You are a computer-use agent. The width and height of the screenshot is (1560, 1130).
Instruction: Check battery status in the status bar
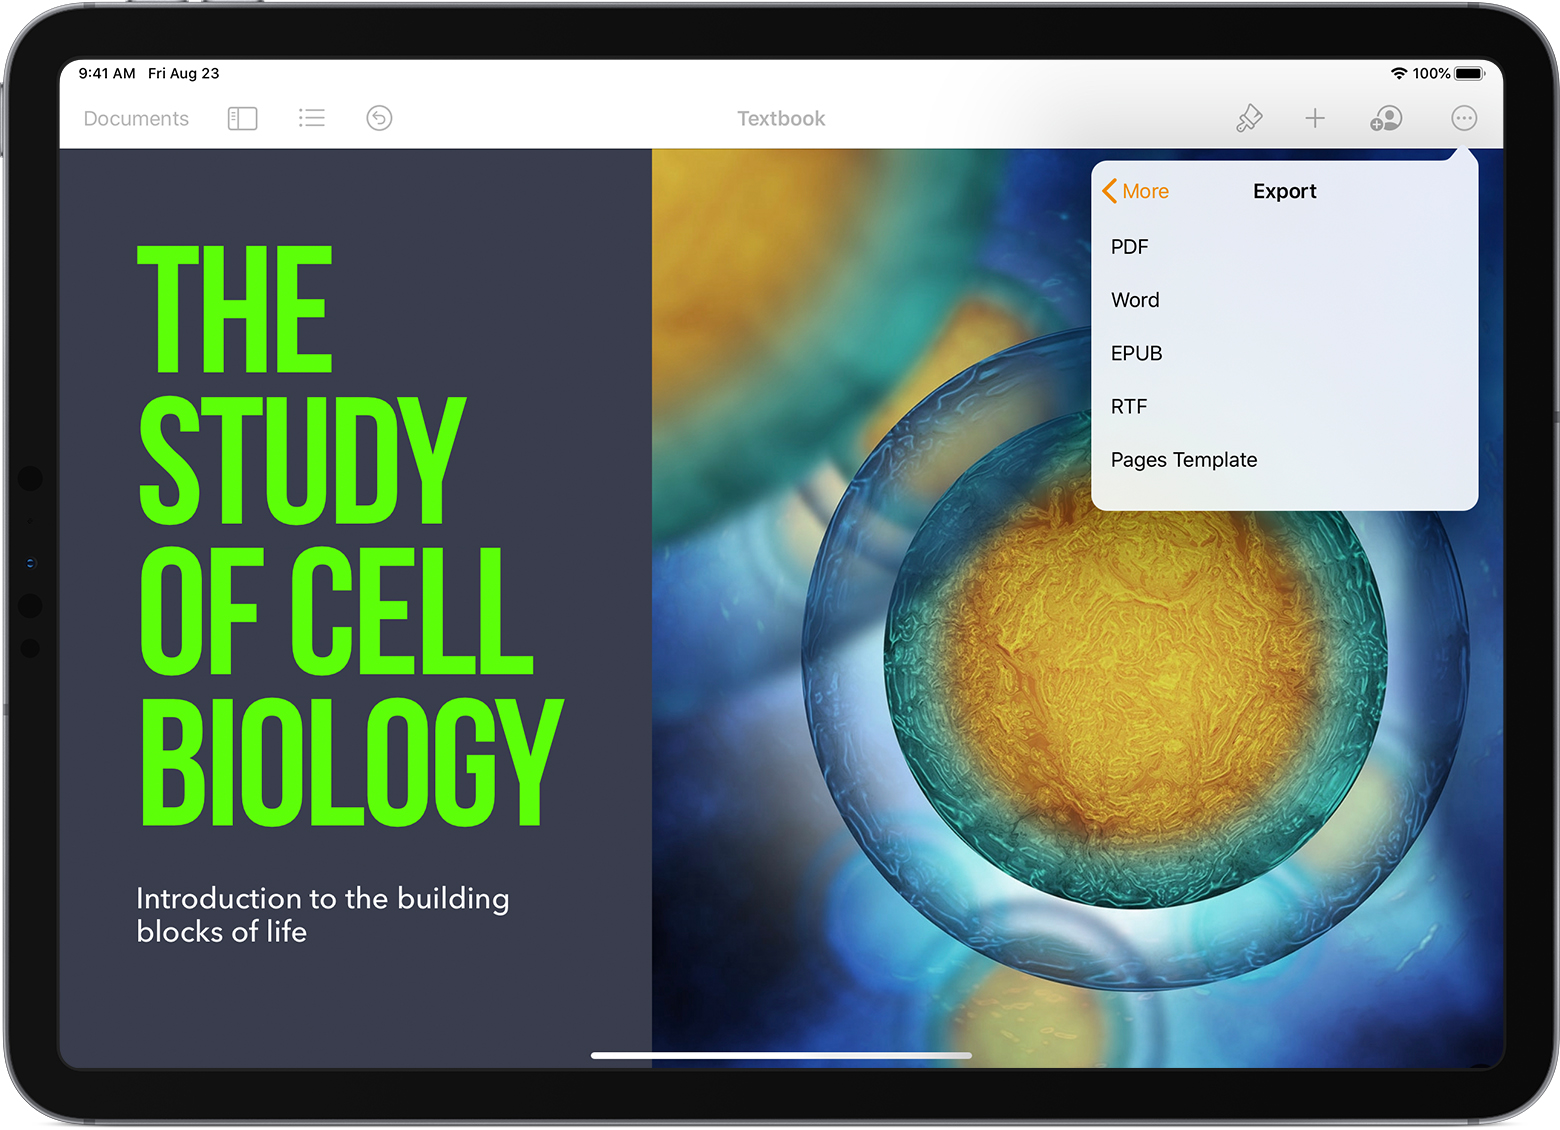[x=1470, y=73]
